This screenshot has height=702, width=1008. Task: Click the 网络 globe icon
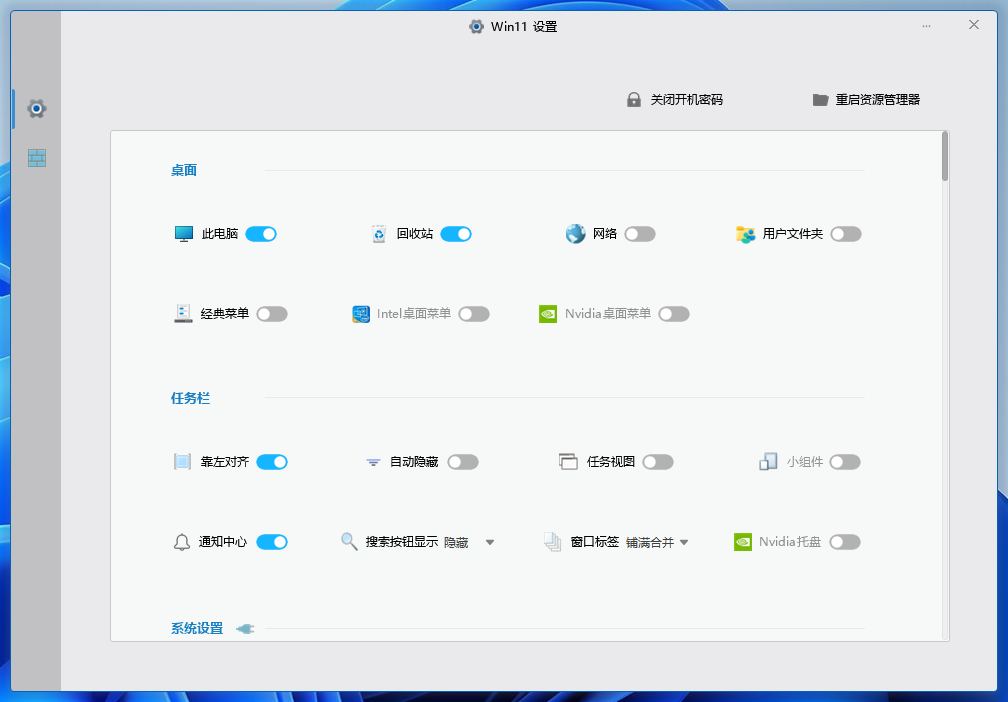tap(575, 234)
